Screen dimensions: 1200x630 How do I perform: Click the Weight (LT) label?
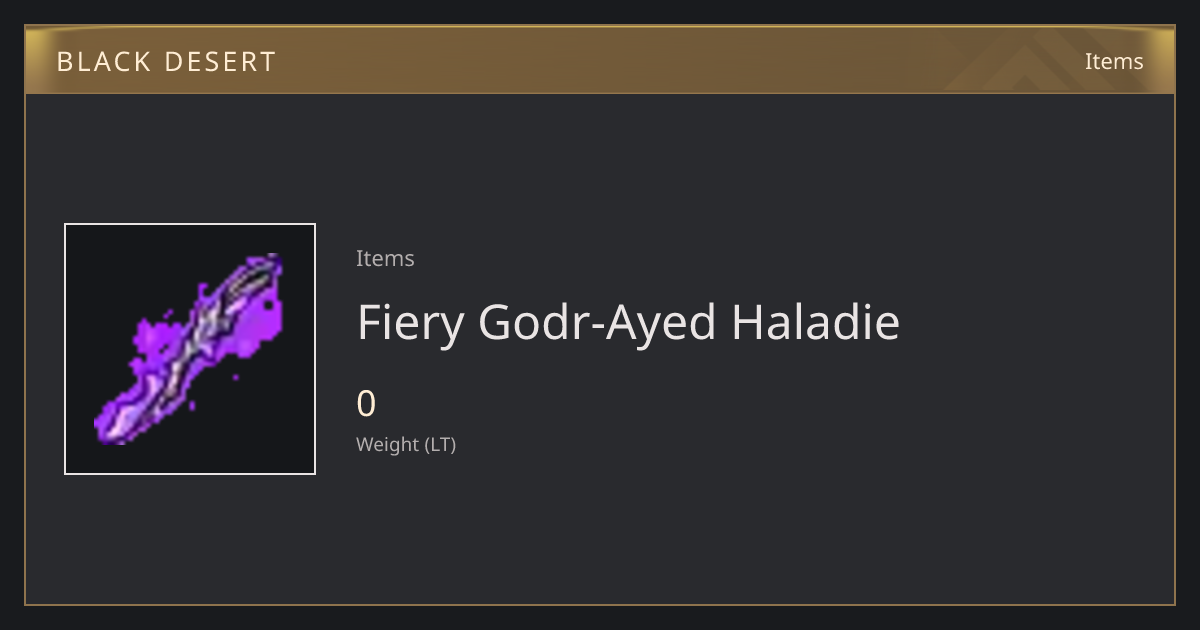click(x=406, y=444)
